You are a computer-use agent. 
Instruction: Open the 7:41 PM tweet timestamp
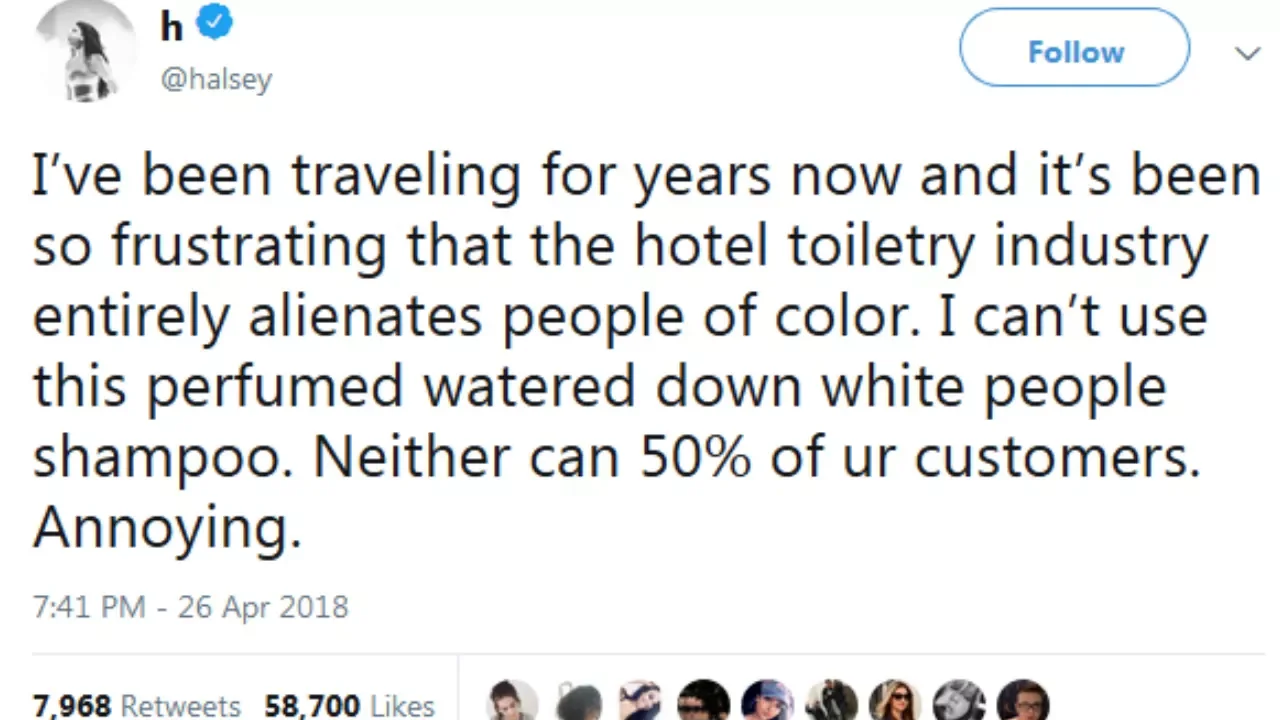point(88,607)
